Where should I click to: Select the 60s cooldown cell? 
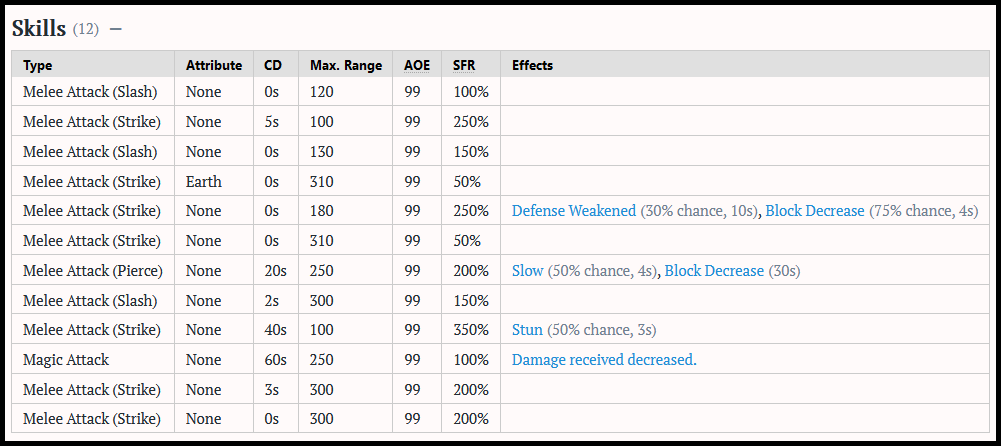(x=276, y=360)
